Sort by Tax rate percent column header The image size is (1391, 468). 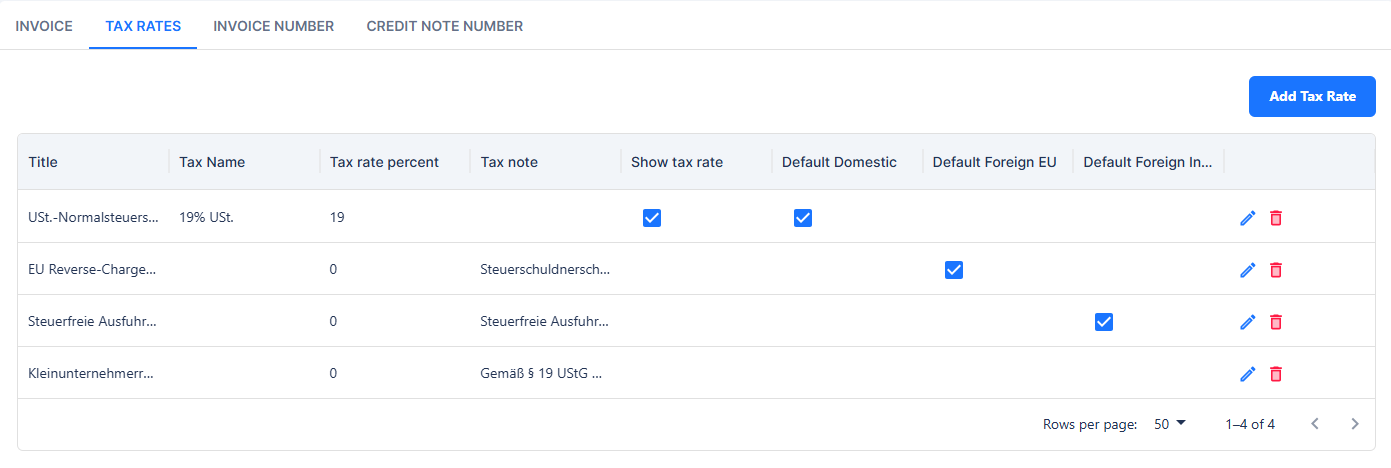pyautogui.click(x=384, y=162)
